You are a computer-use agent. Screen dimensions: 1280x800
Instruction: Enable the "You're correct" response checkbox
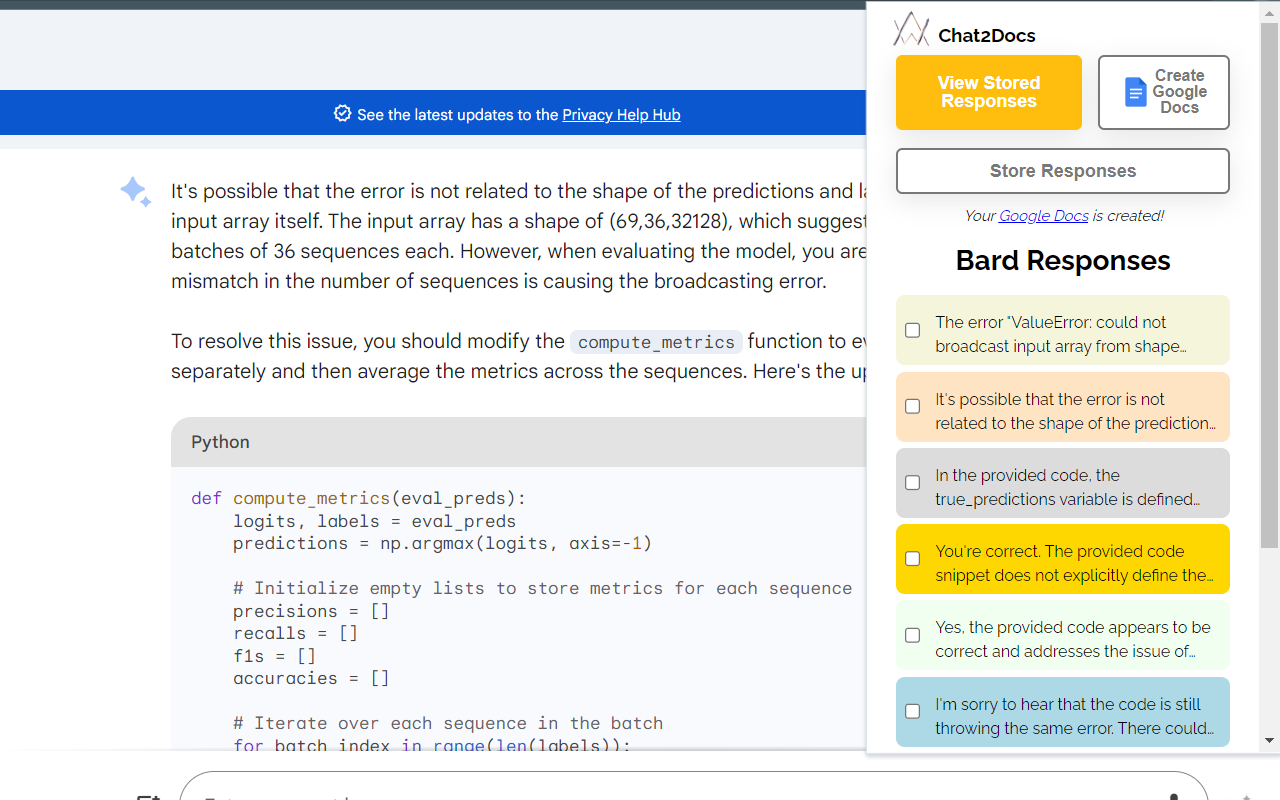913,559
